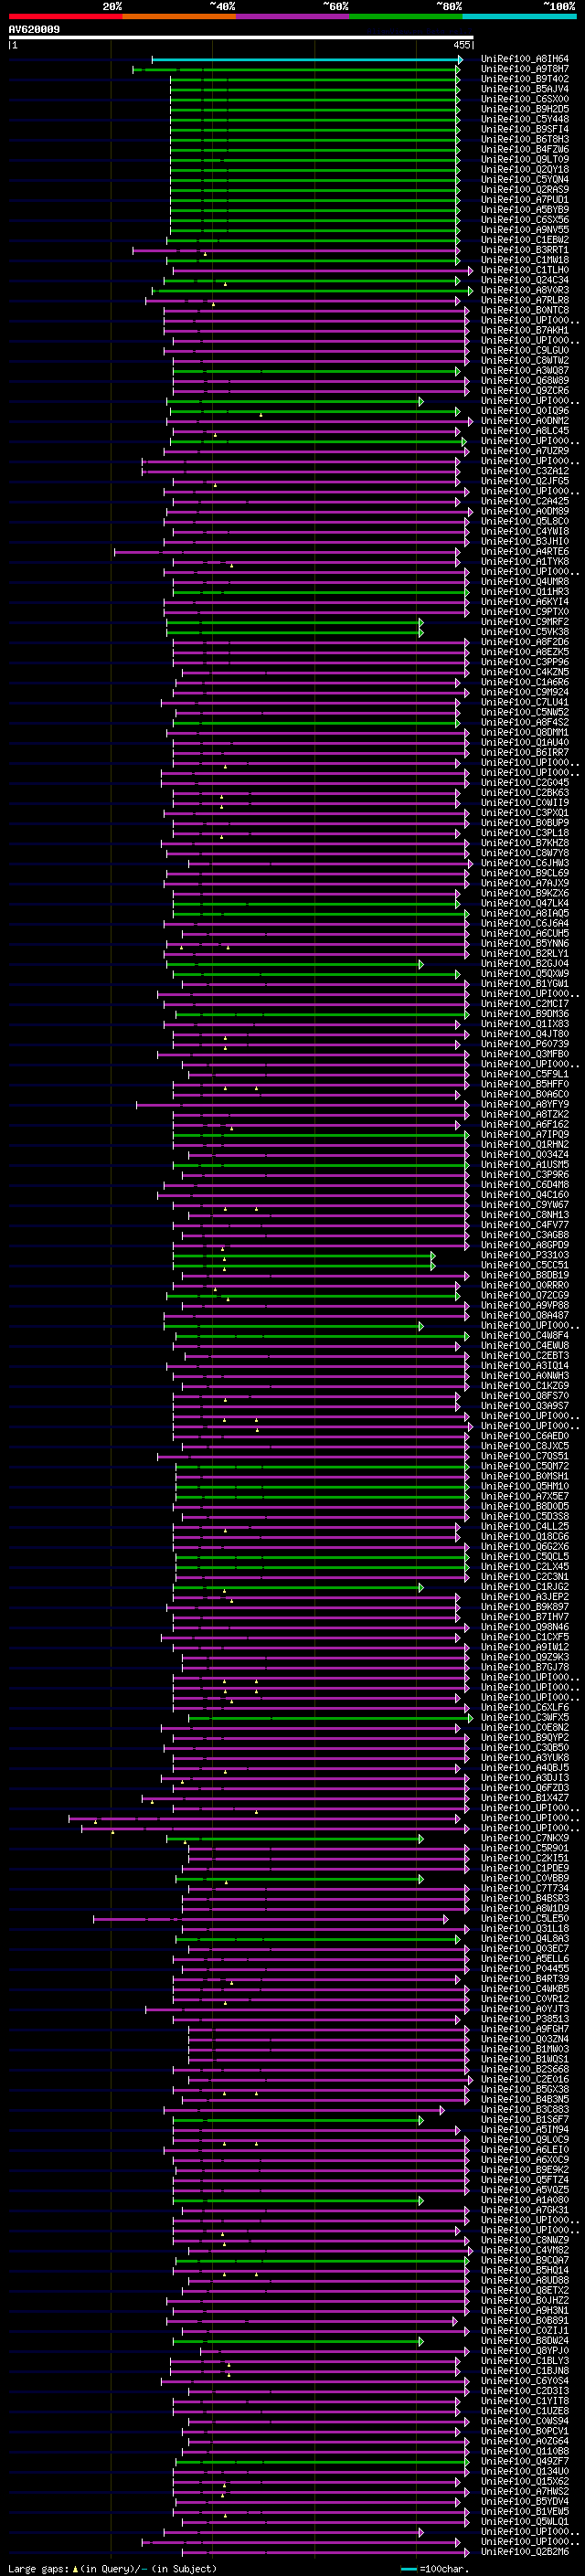Select the UniRef100_C6Y0S4 hit label

524,2381
